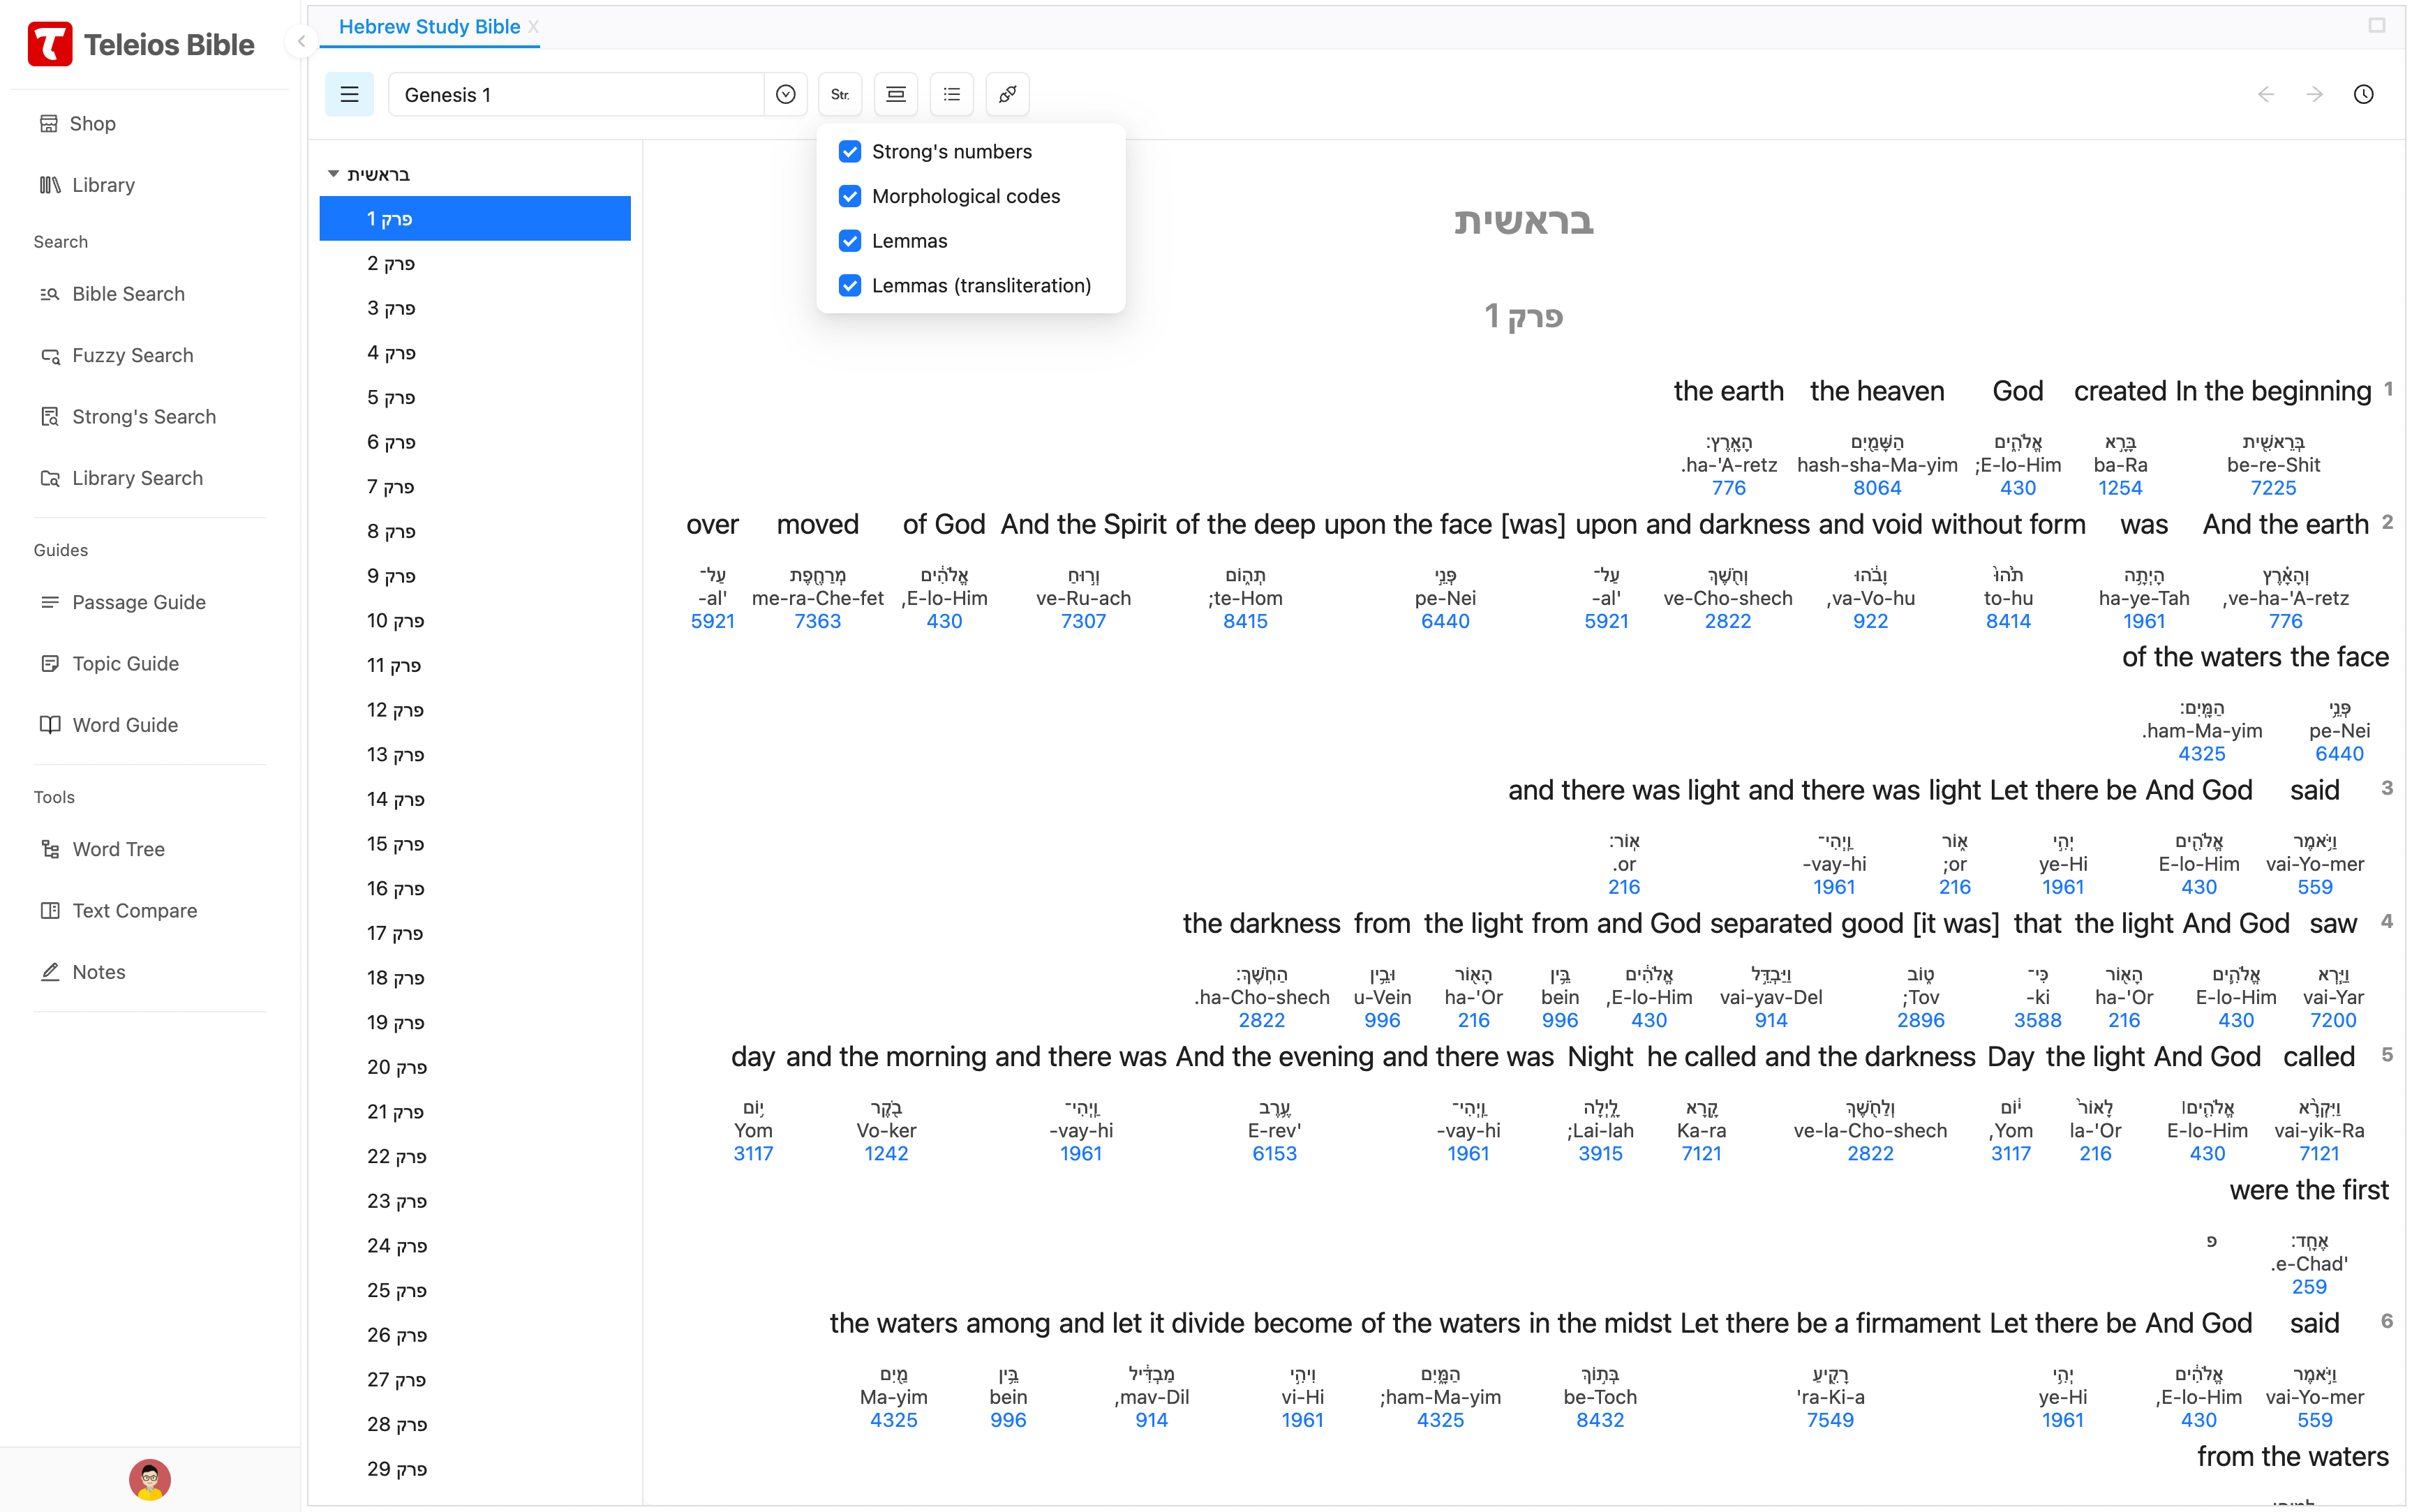Disable the Morphological codes checkbox
The width and height of the screenshot is (2412, 1512).
850,196
